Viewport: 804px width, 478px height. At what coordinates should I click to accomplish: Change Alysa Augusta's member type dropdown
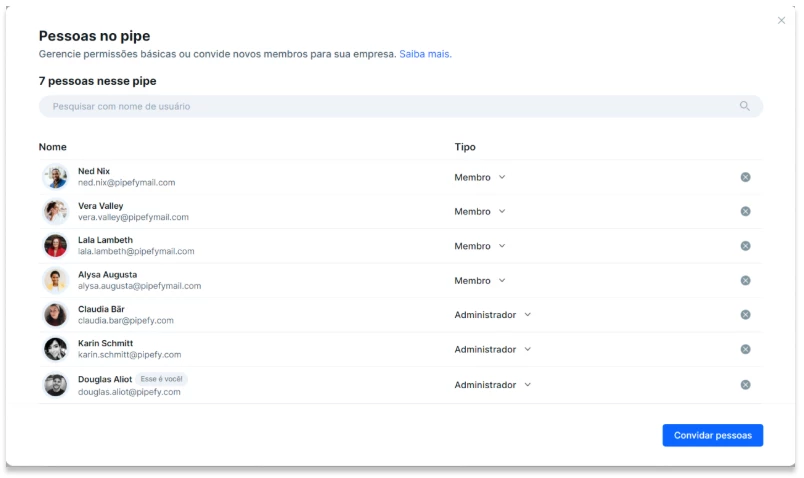click(480, 281)
